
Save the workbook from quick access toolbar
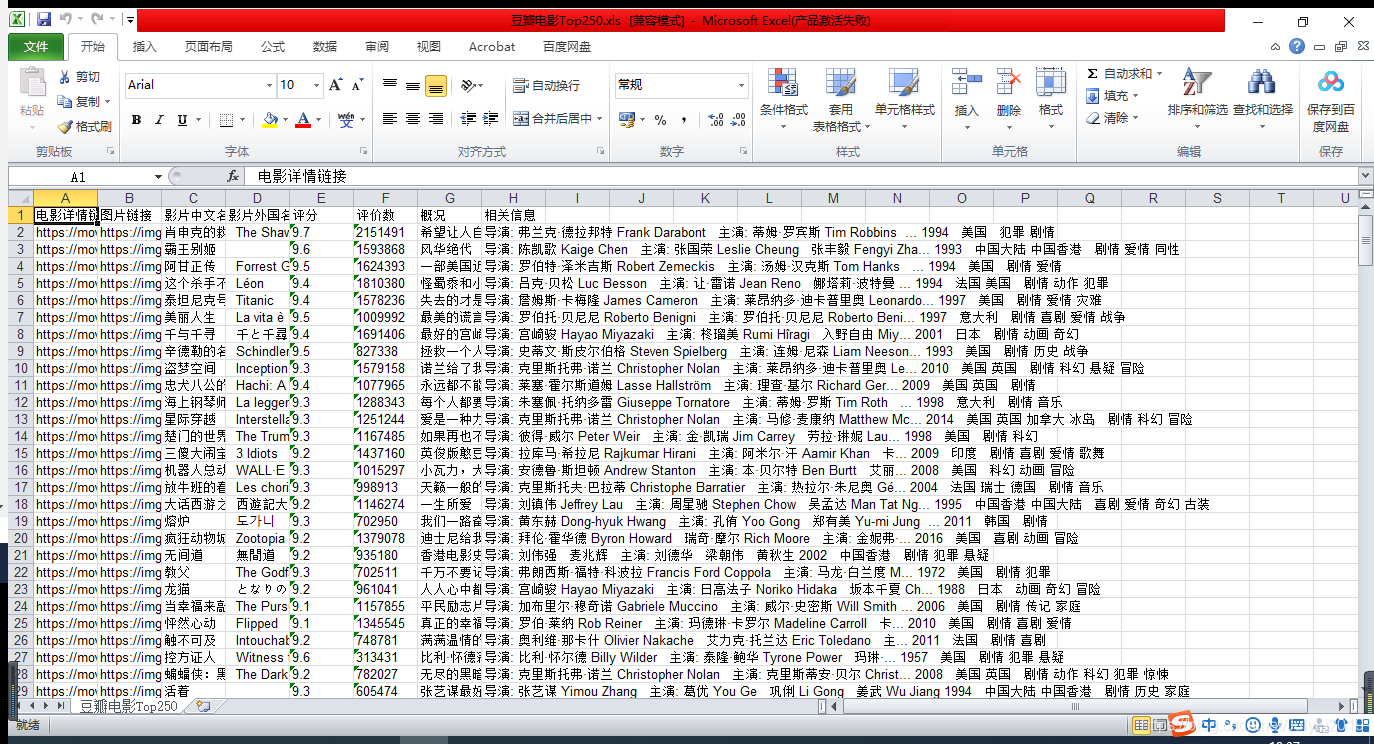pyautogui.click(x=43, y=19)
